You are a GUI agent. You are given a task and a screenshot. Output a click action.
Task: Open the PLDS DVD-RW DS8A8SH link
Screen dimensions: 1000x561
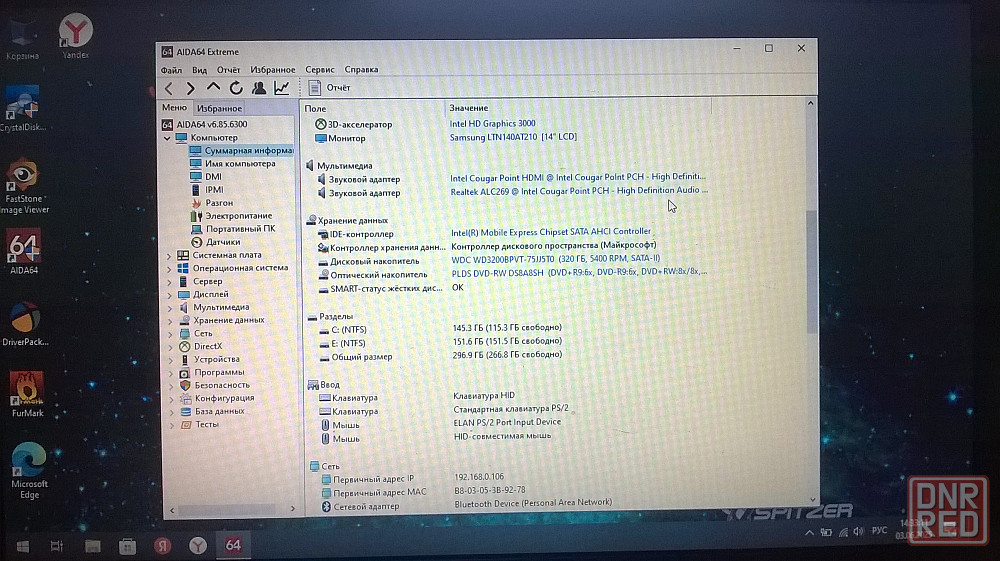579,272
